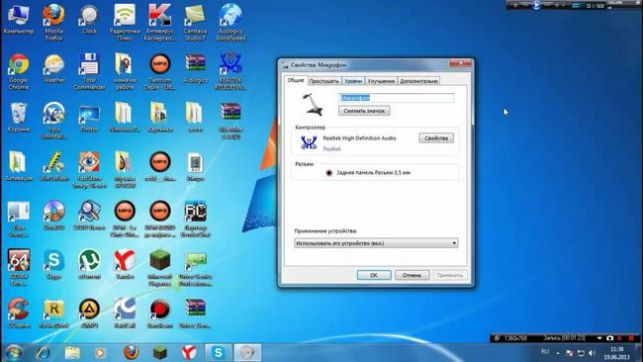Open the CCleaner desktop shortcut
Screen dimensions: 643x362
(x=18, y=314)
